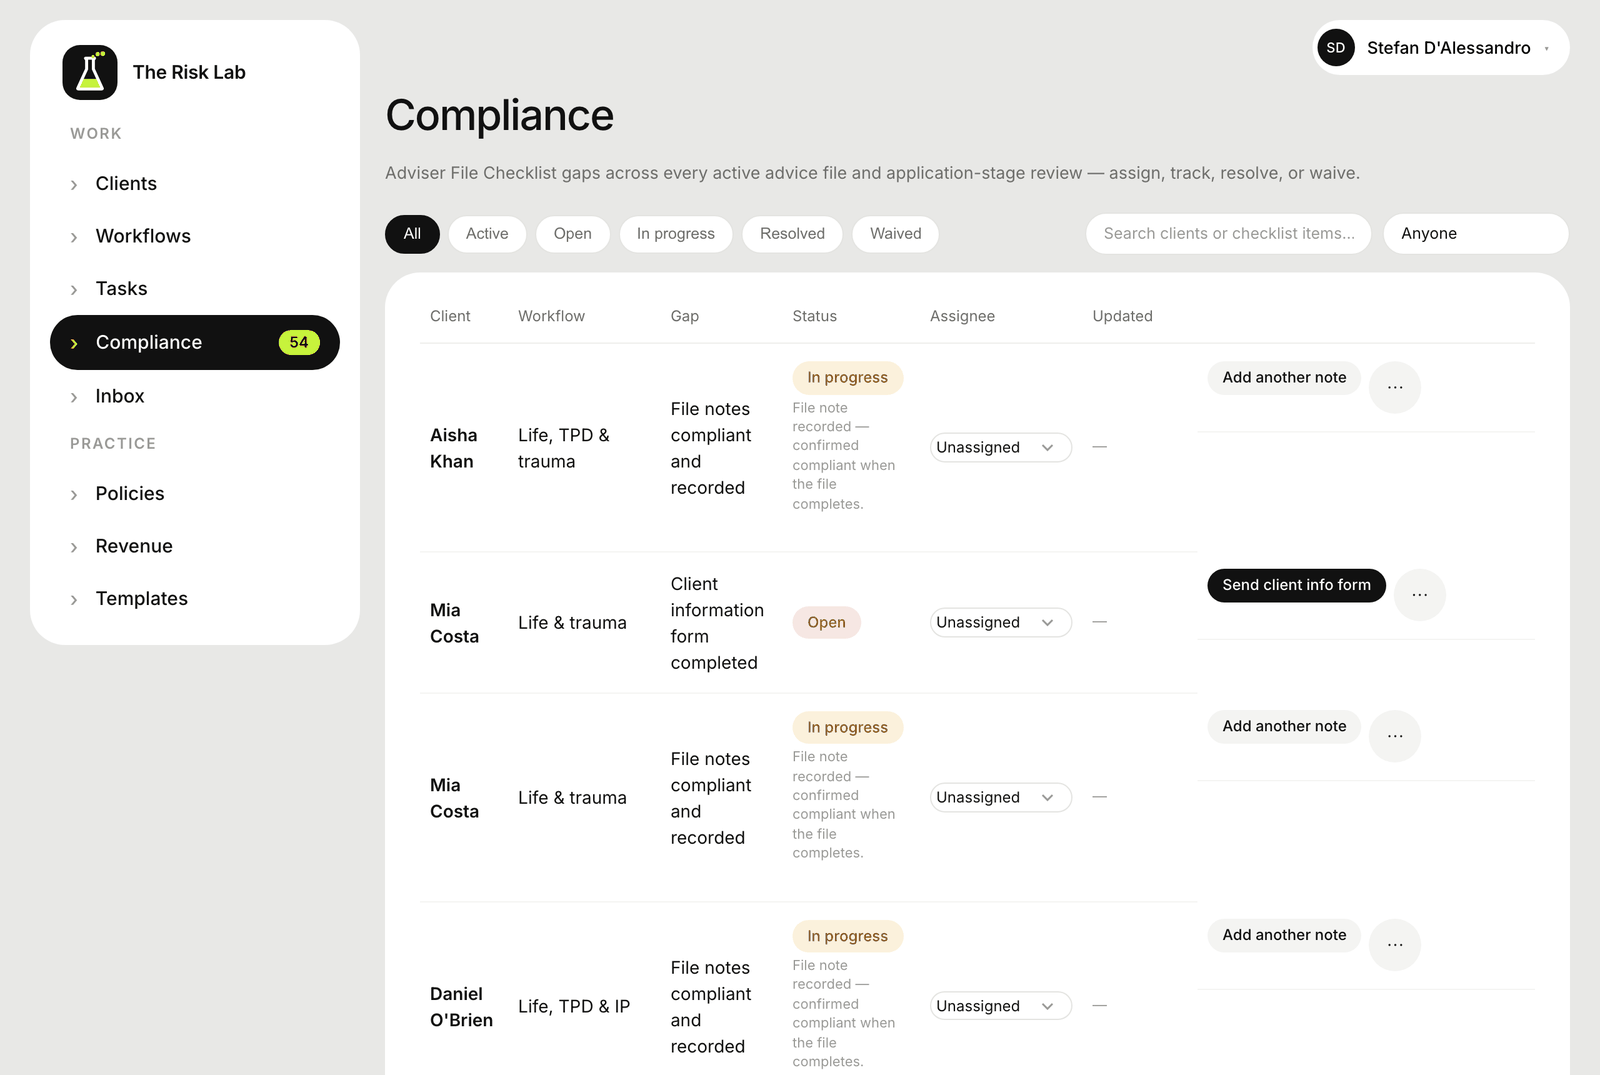Open assignee dropdown for Daniel O'Brien

1000,1006
